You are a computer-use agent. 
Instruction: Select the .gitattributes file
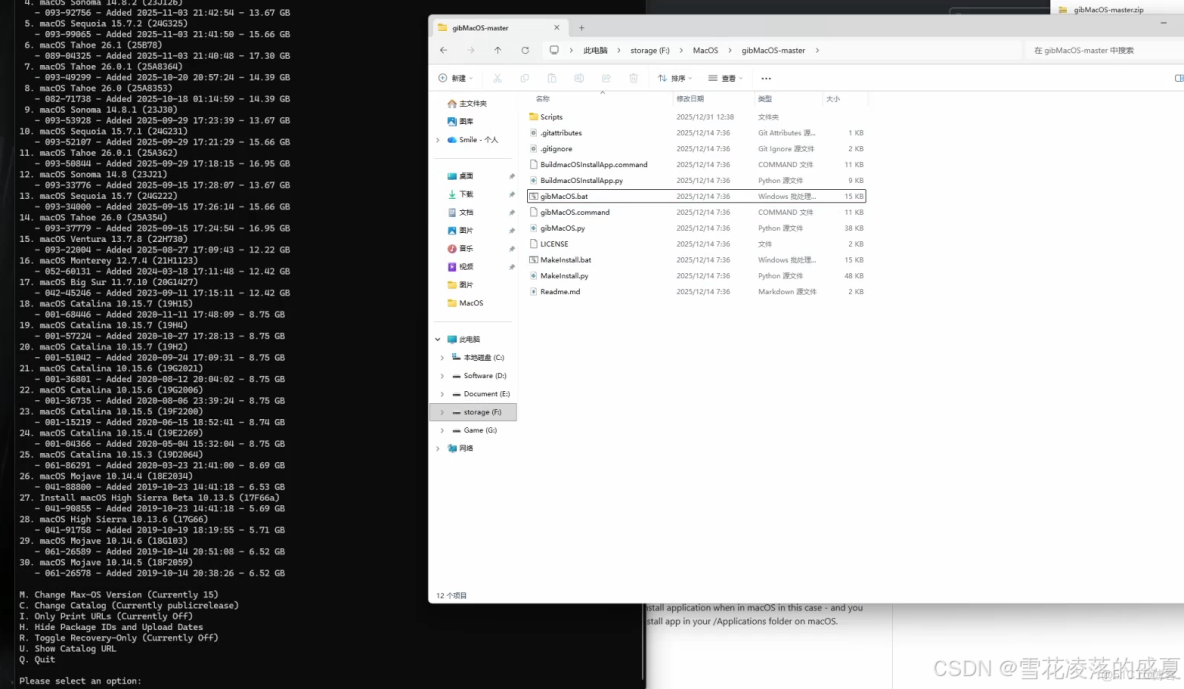696,133
